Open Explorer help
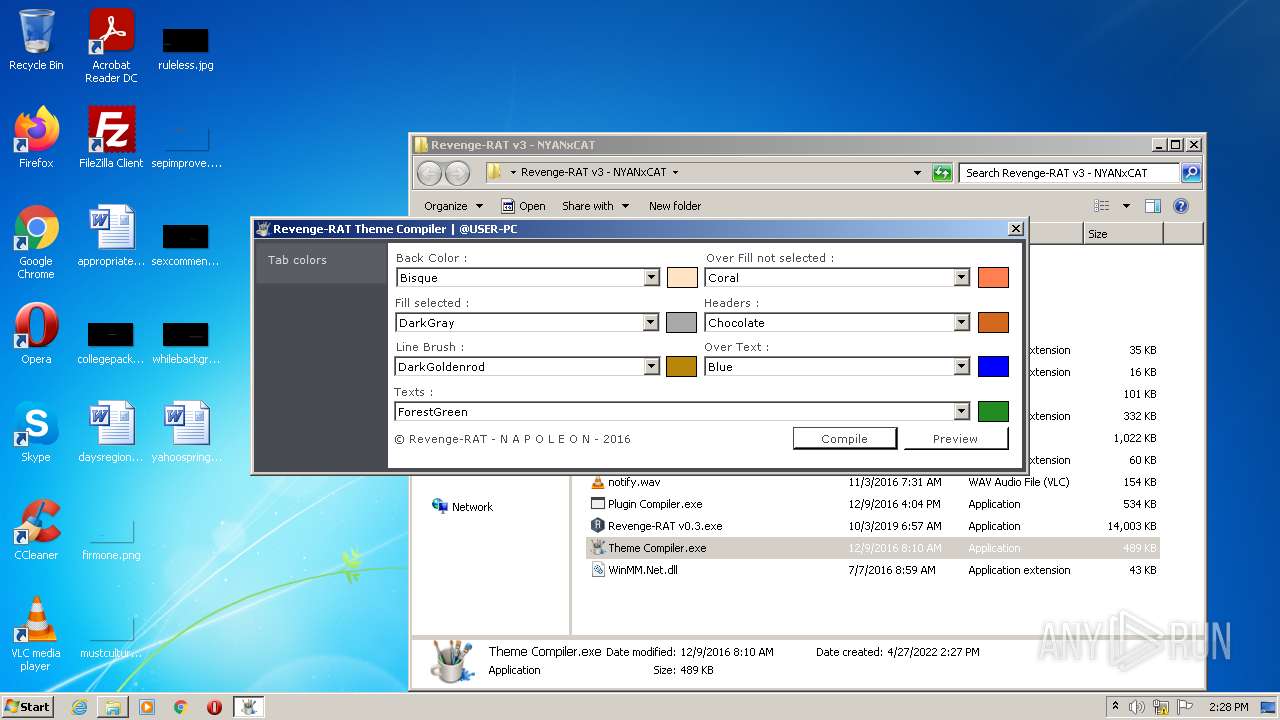The height and width of the screenshot is (720, 1280). point(1181,206)
